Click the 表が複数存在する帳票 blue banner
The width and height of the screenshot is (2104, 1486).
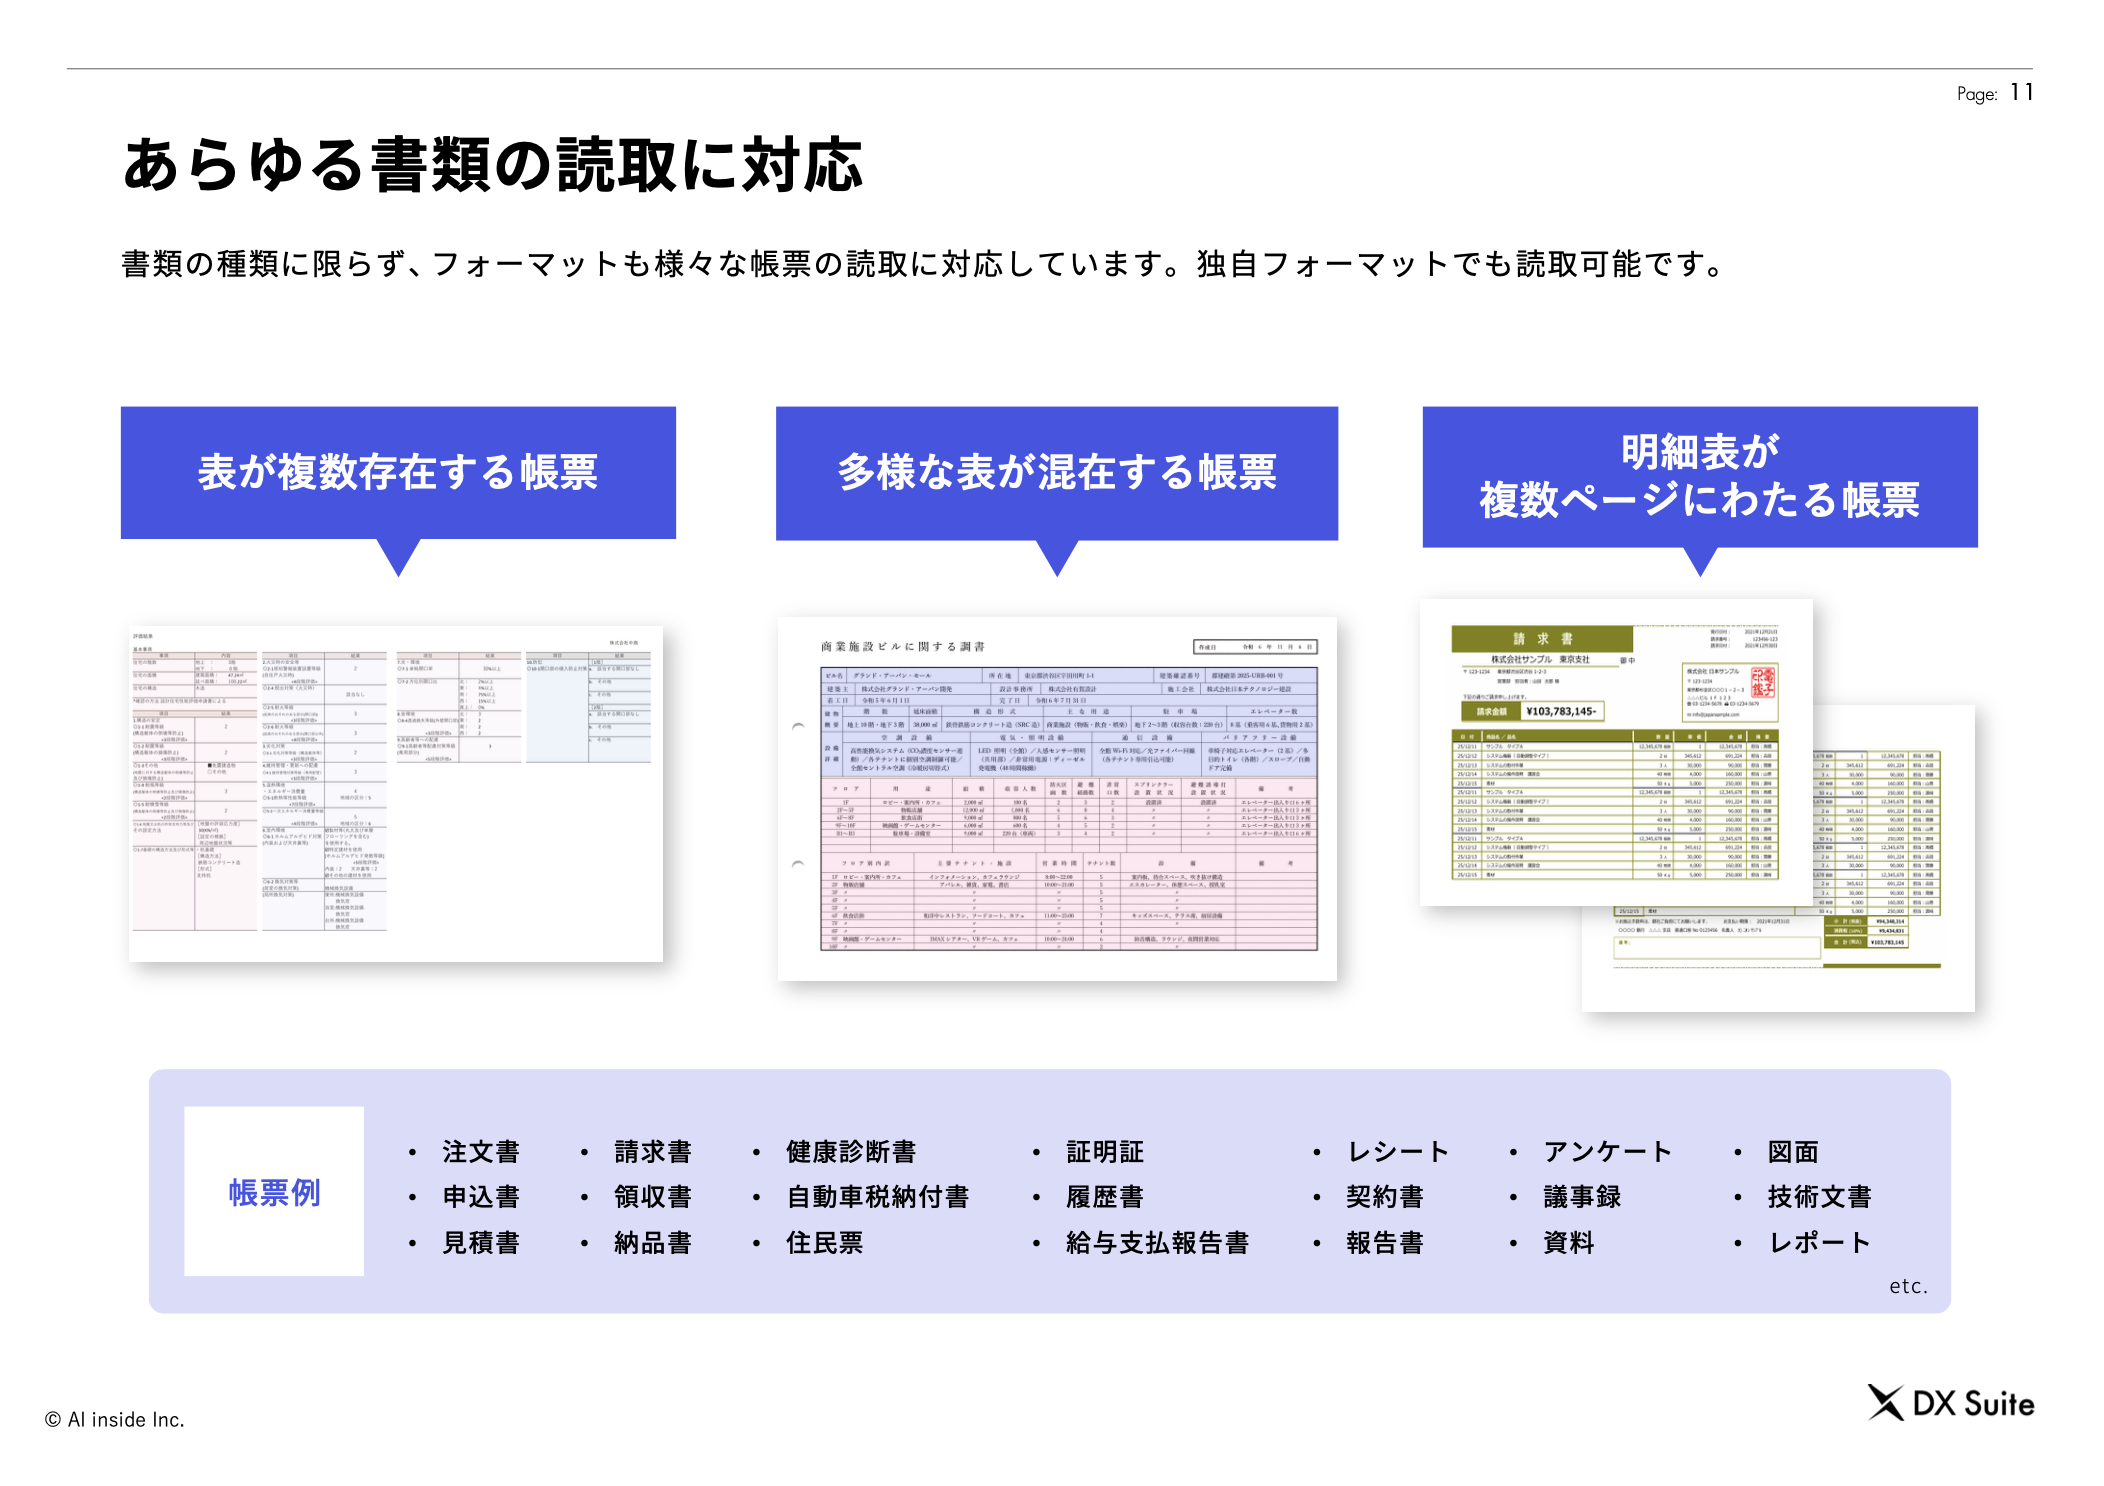[398, 472]
